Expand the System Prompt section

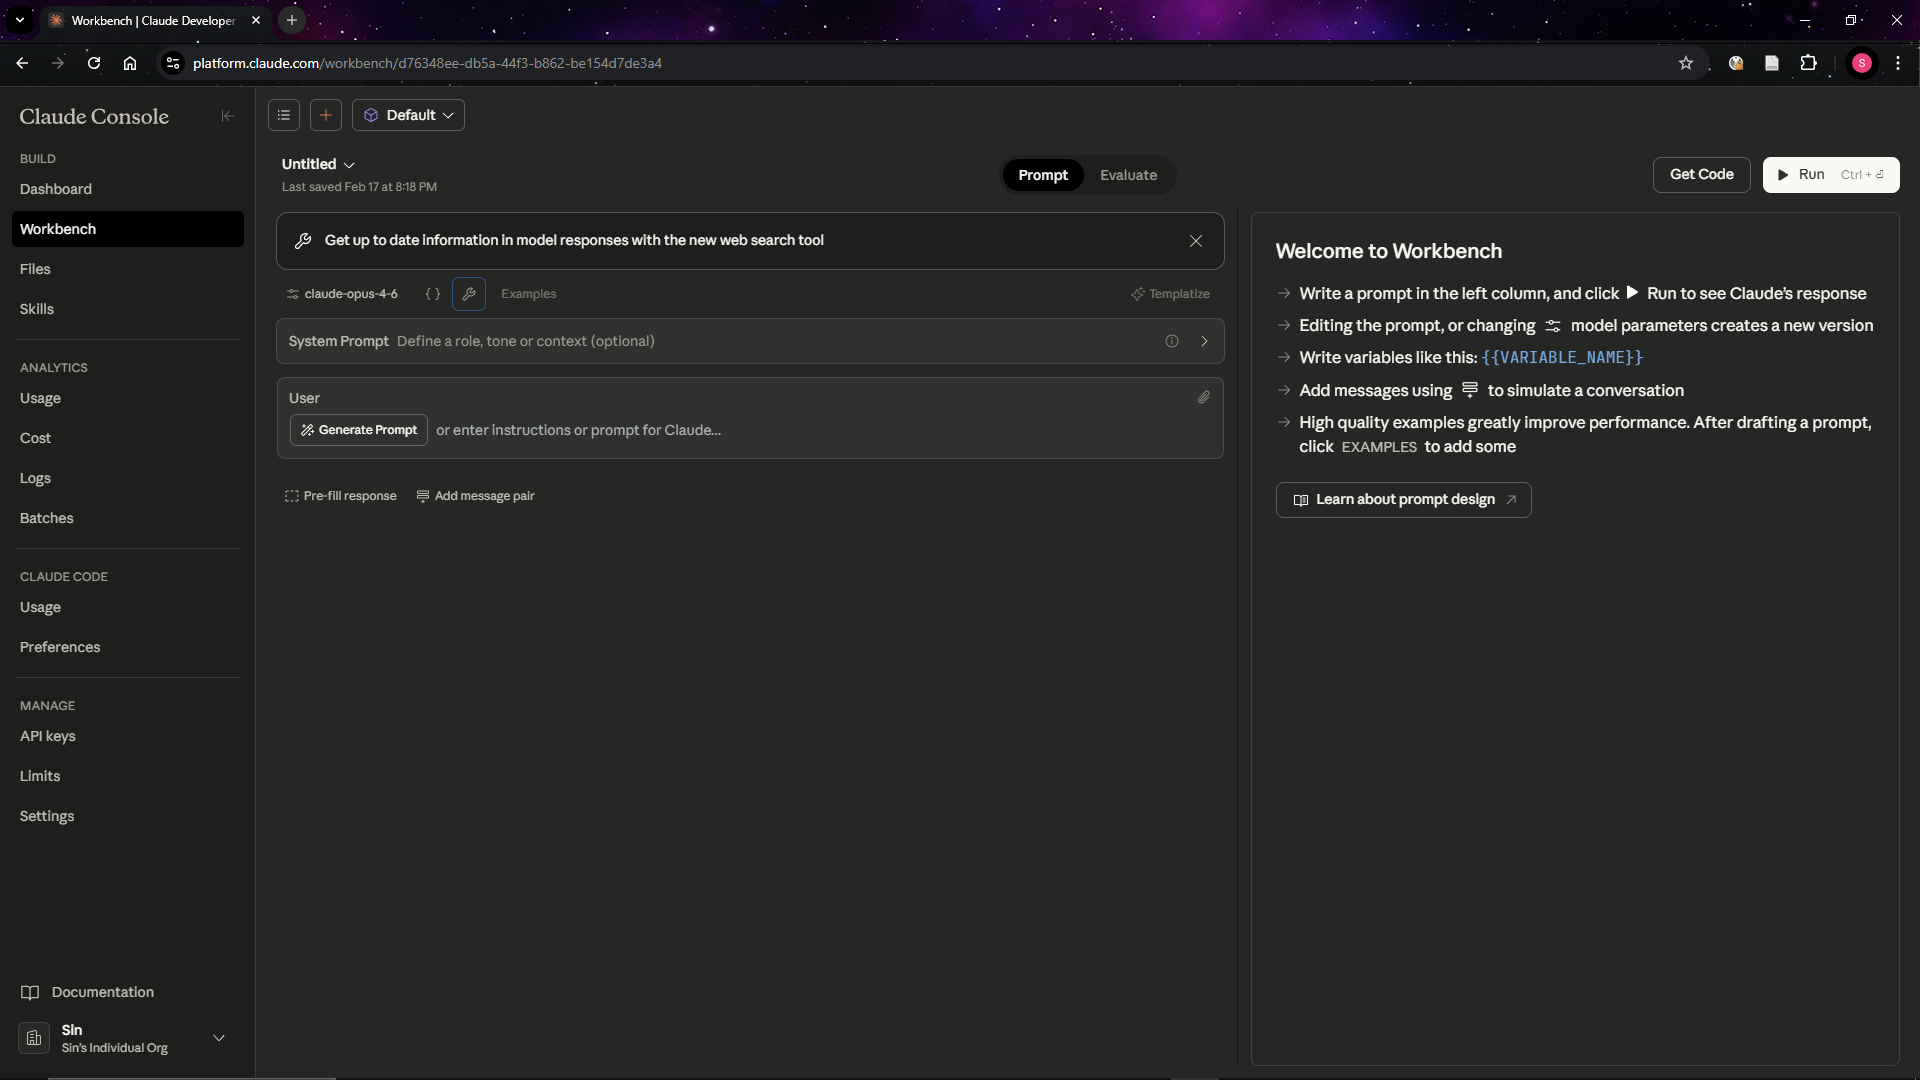(x=1204, y=341)
